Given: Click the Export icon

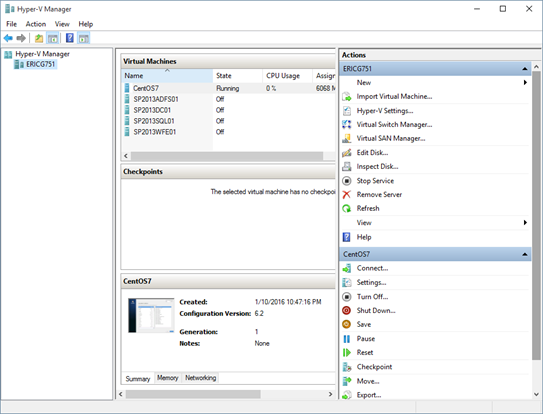Looking at the screenshot, I should coord(347,395).
